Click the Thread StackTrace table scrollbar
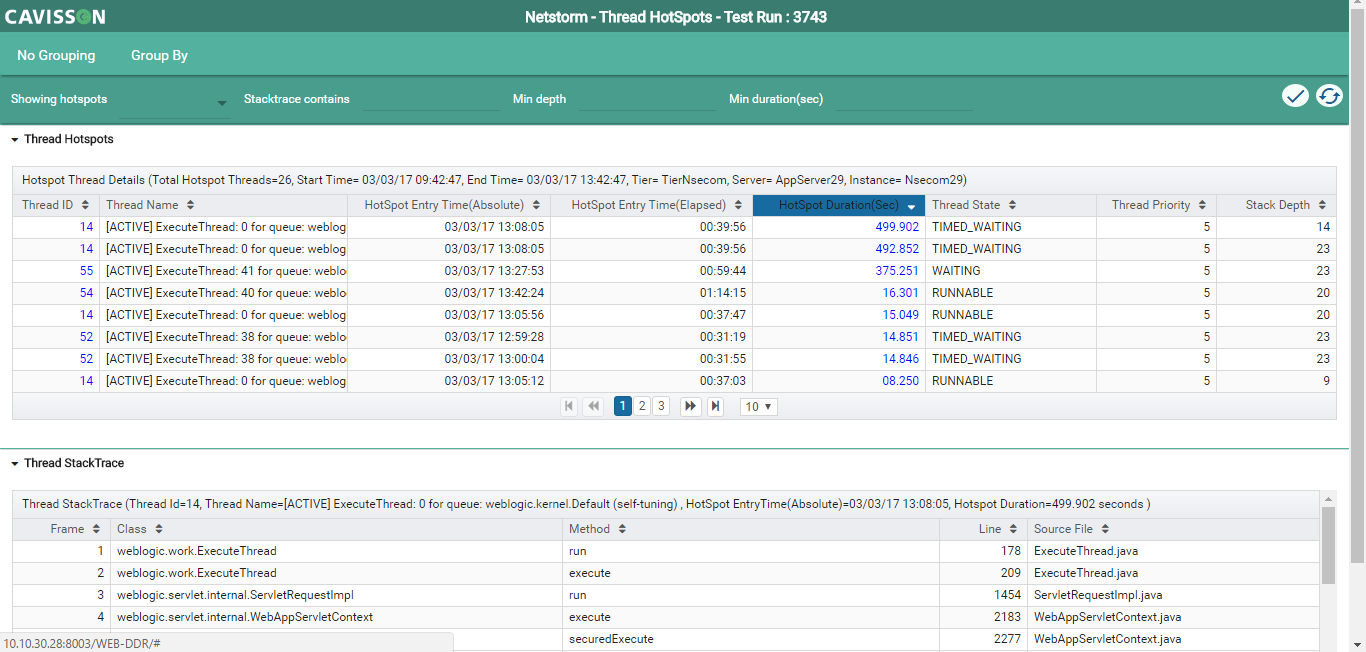1366x652 pixels. pyautogui.click(x=1328, y=544)
